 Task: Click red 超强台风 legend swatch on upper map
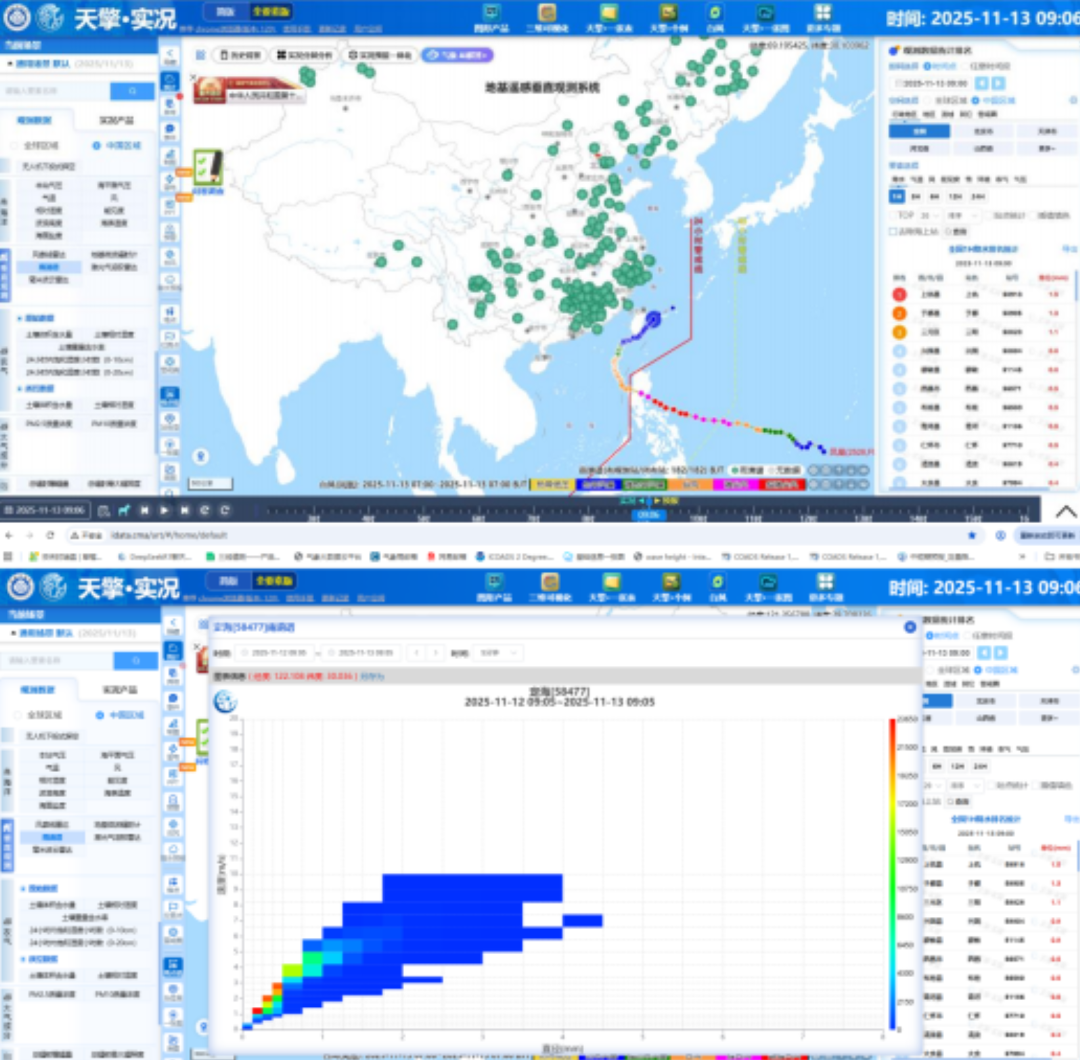click(x=781, y=485)
